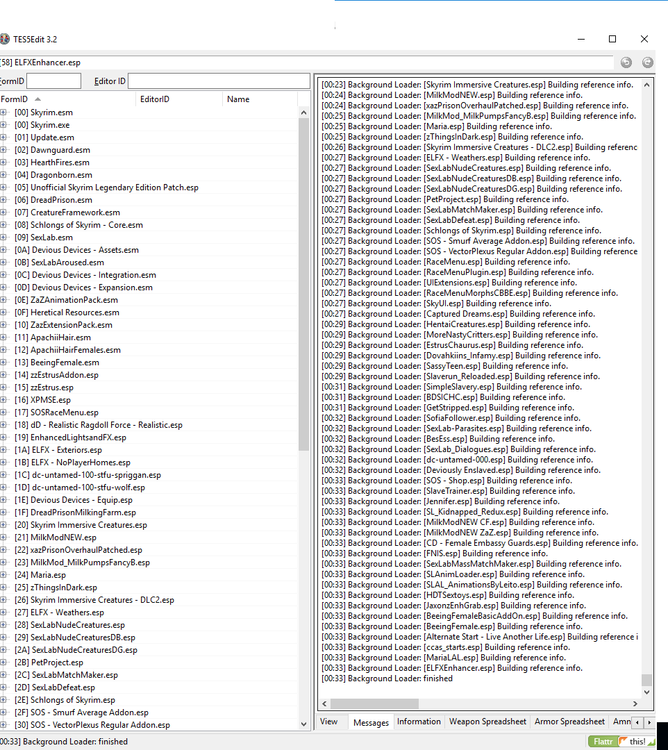668x750 pixels.
Task: Click the back navigation arrow icon
Action: [x=626, y=62]
